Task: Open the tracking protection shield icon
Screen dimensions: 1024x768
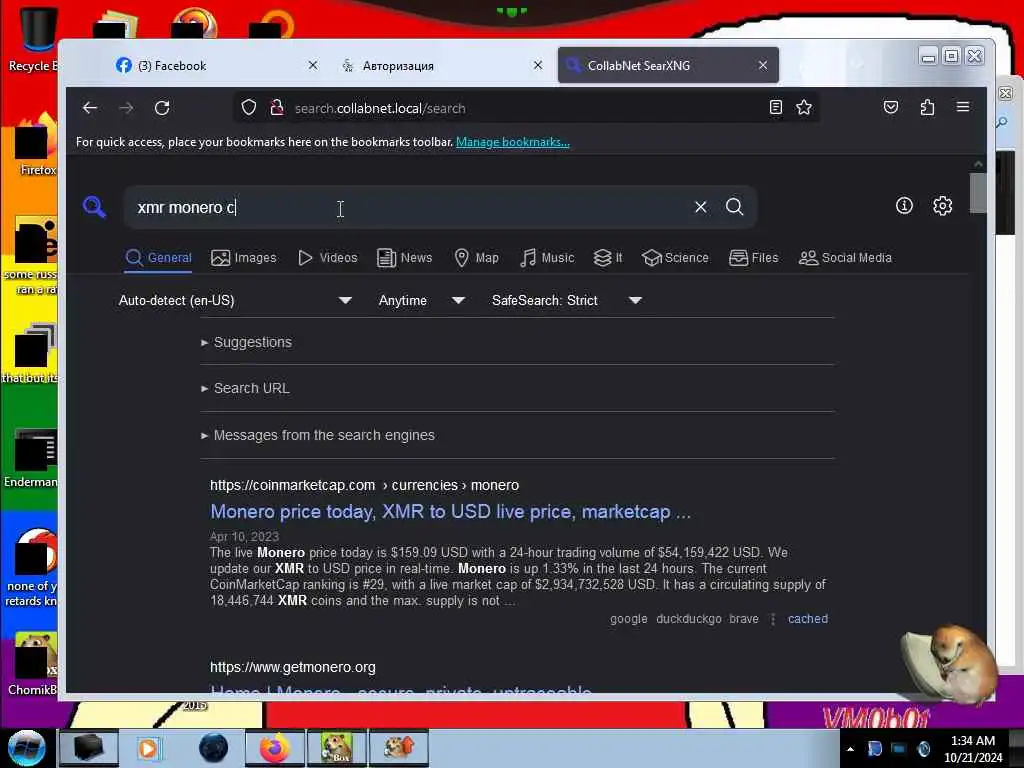Action: pos(249,108)
